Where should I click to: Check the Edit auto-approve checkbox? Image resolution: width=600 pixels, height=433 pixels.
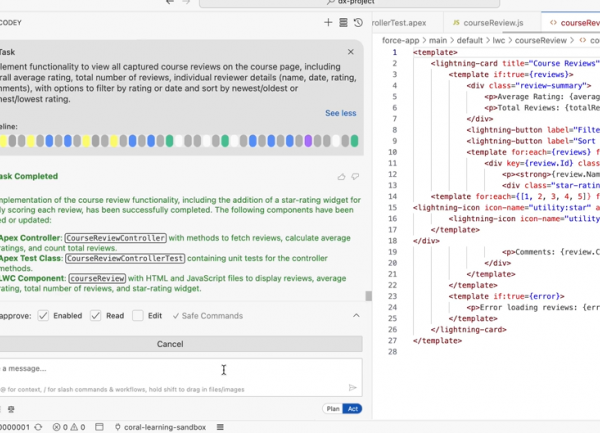click(139, 316)
